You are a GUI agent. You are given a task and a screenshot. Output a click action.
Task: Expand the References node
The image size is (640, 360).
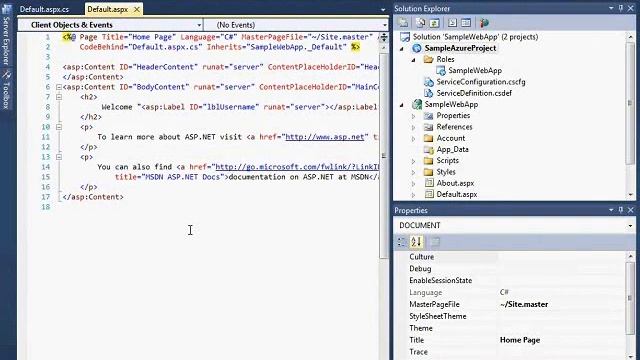(x=413, y=128)
